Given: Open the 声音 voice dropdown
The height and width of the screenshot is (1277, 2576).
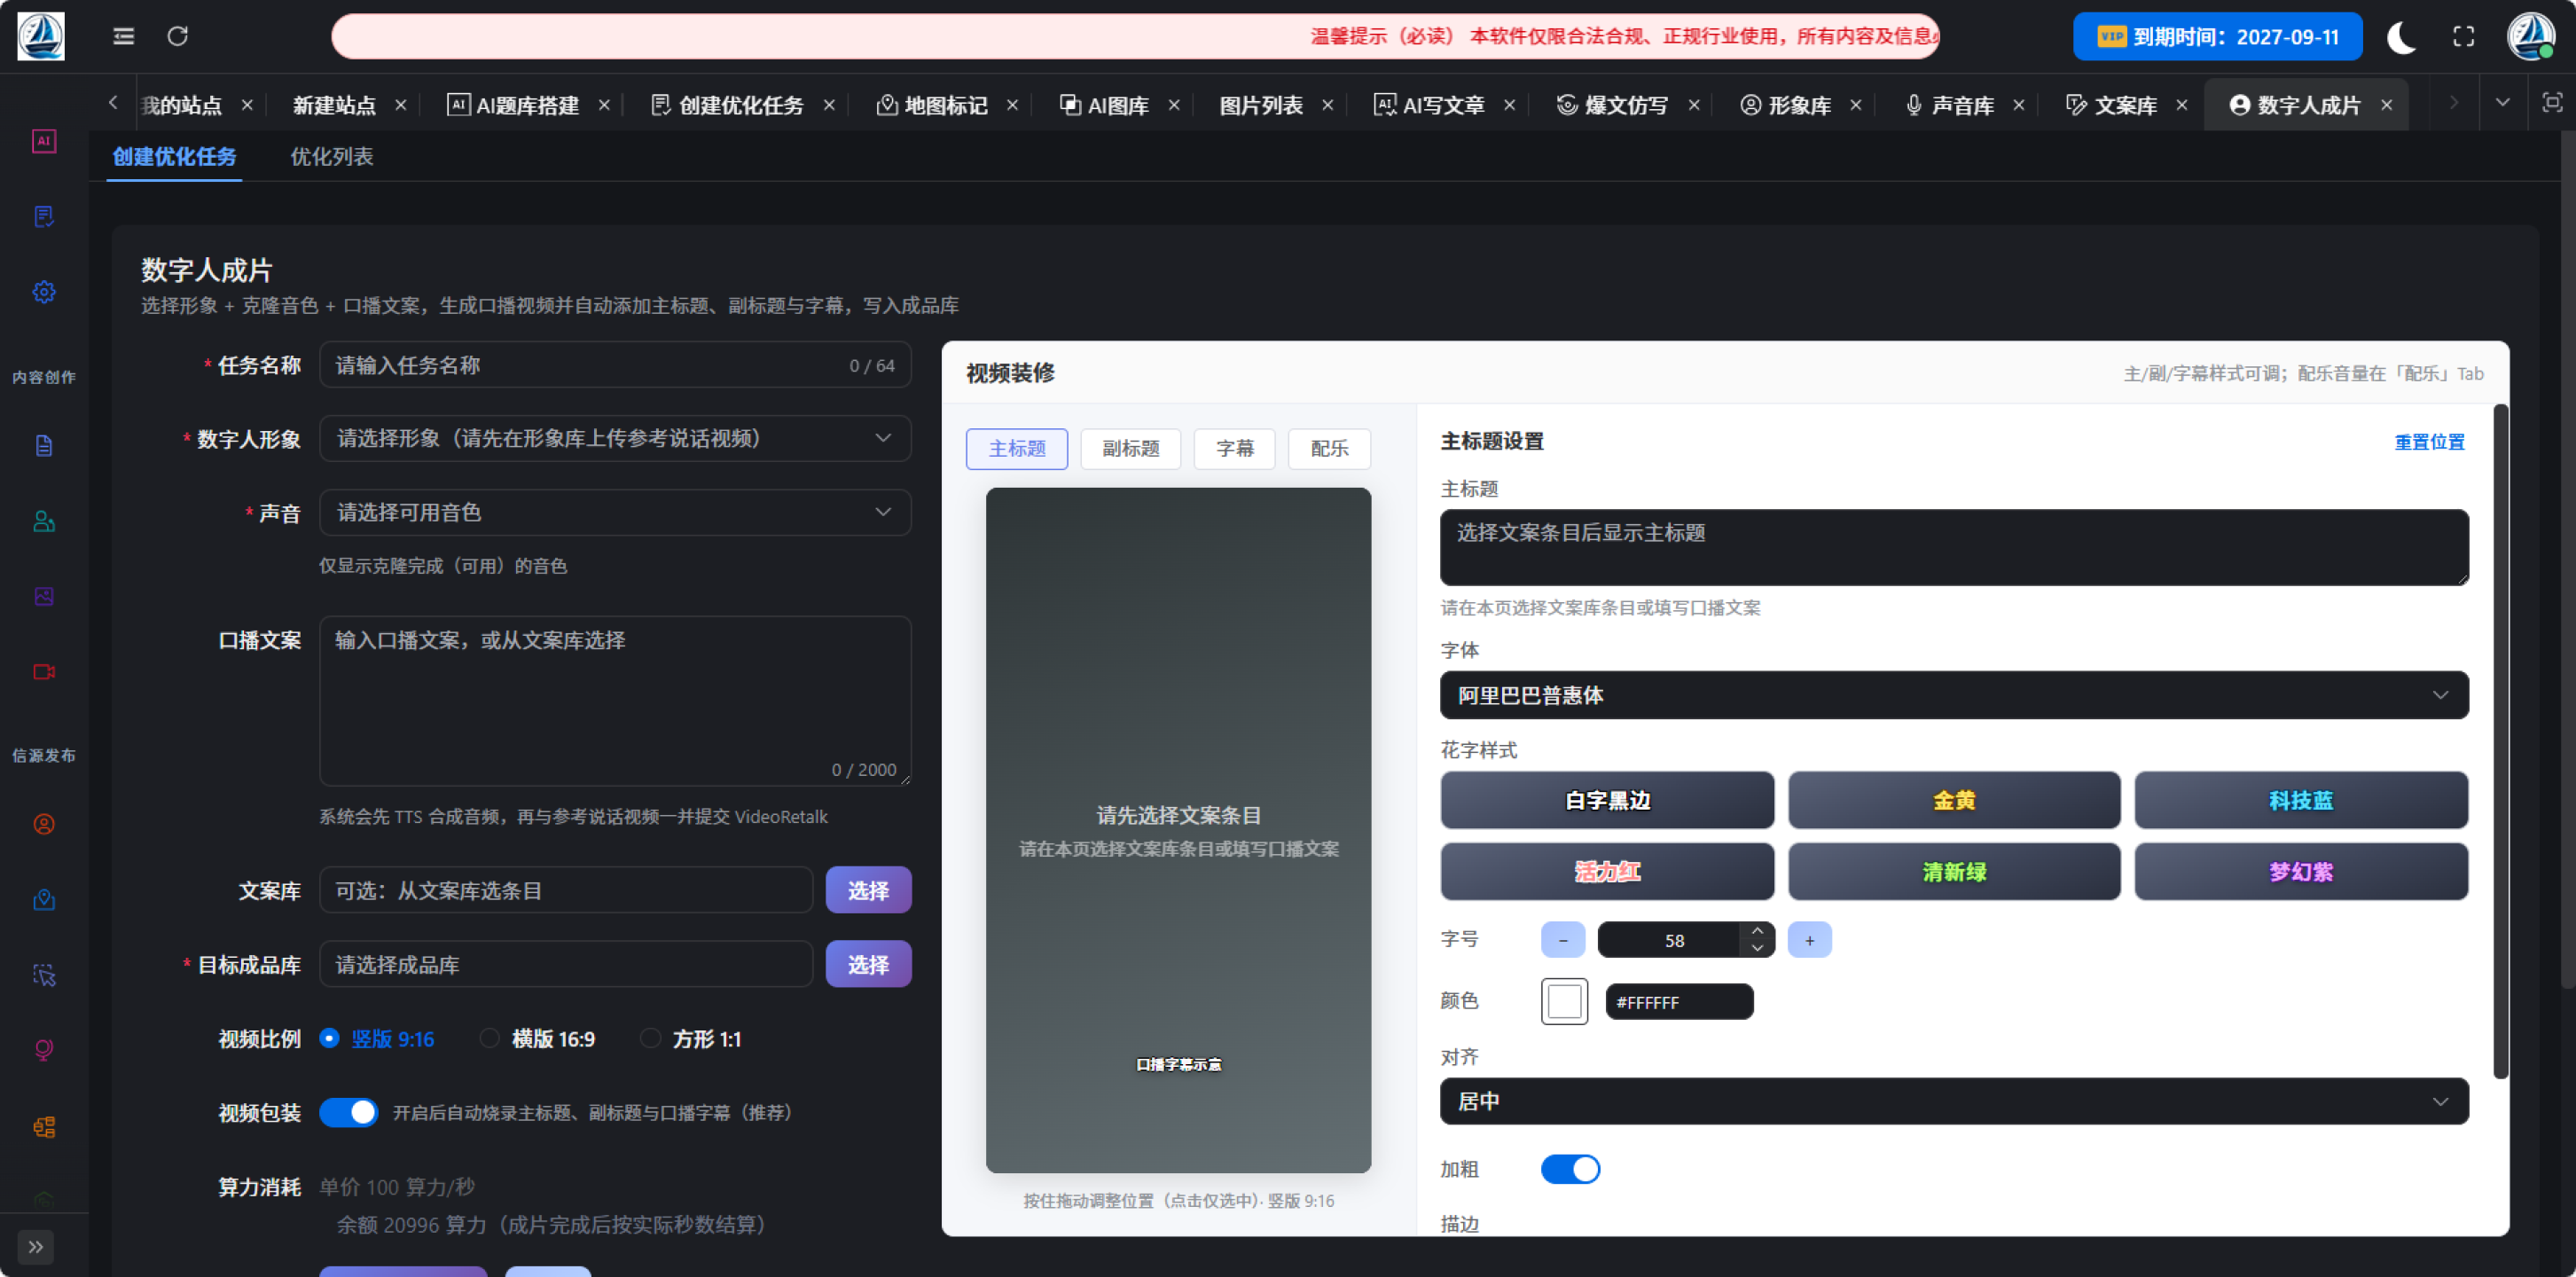Looking at the screenshot, I should (615, 512).
